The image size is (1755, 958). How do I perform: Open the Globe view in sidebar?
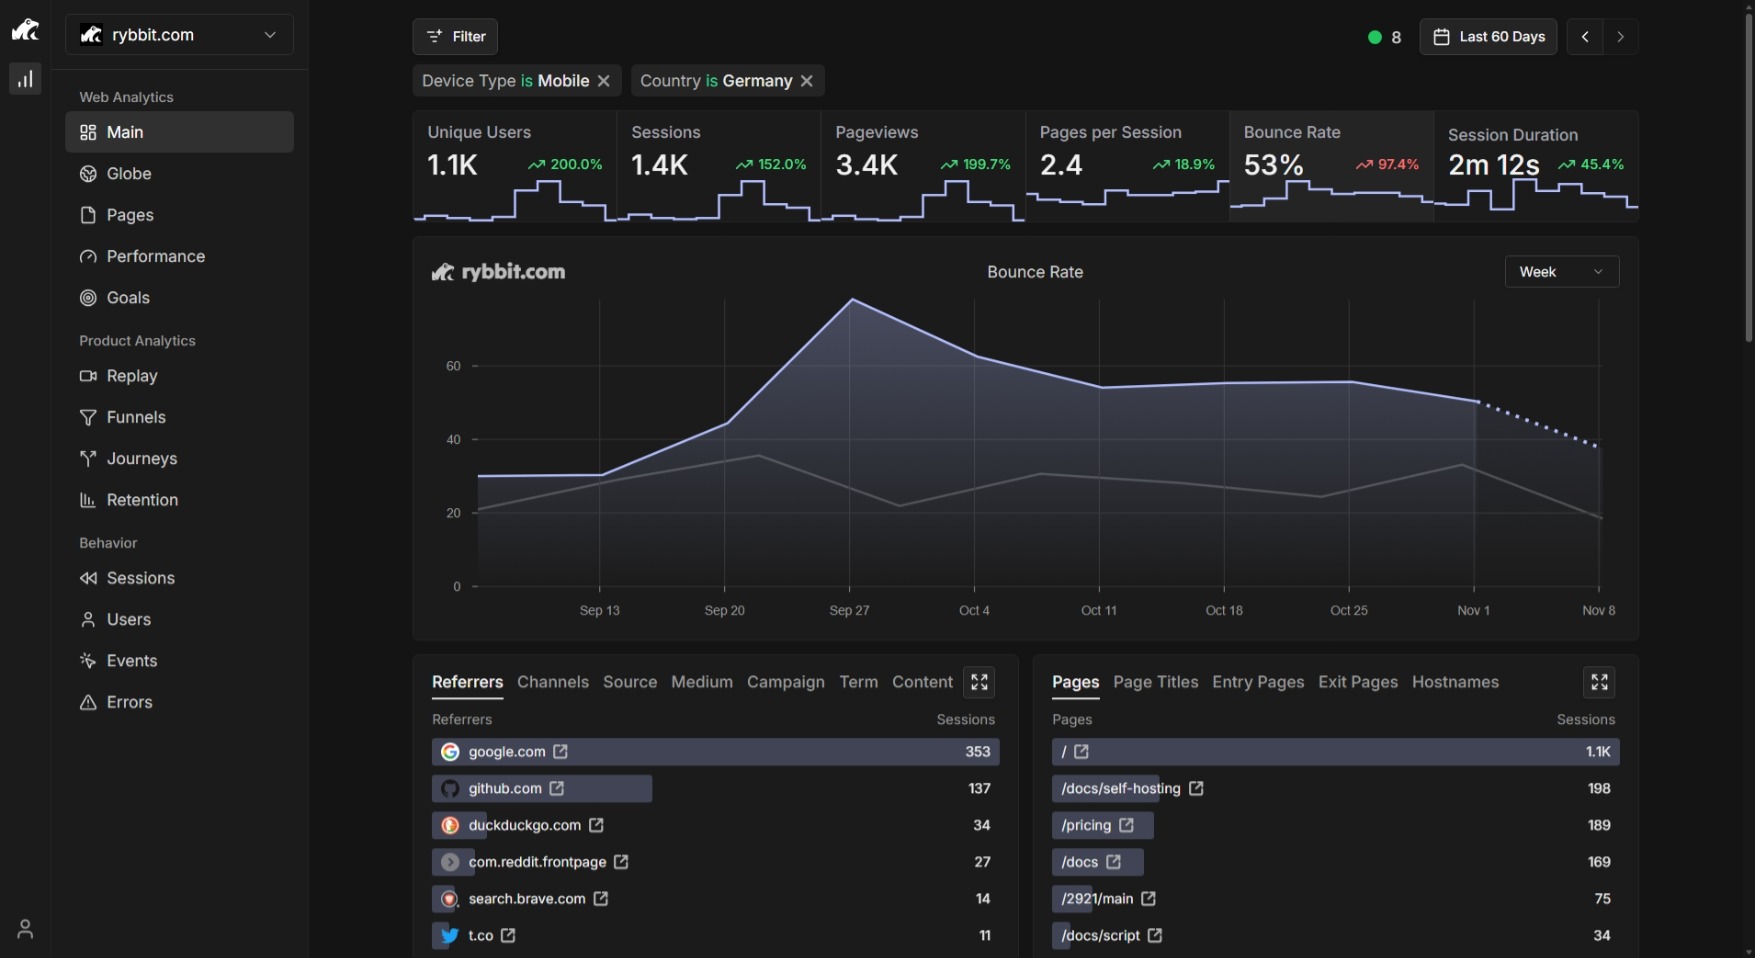click(128, 174)
